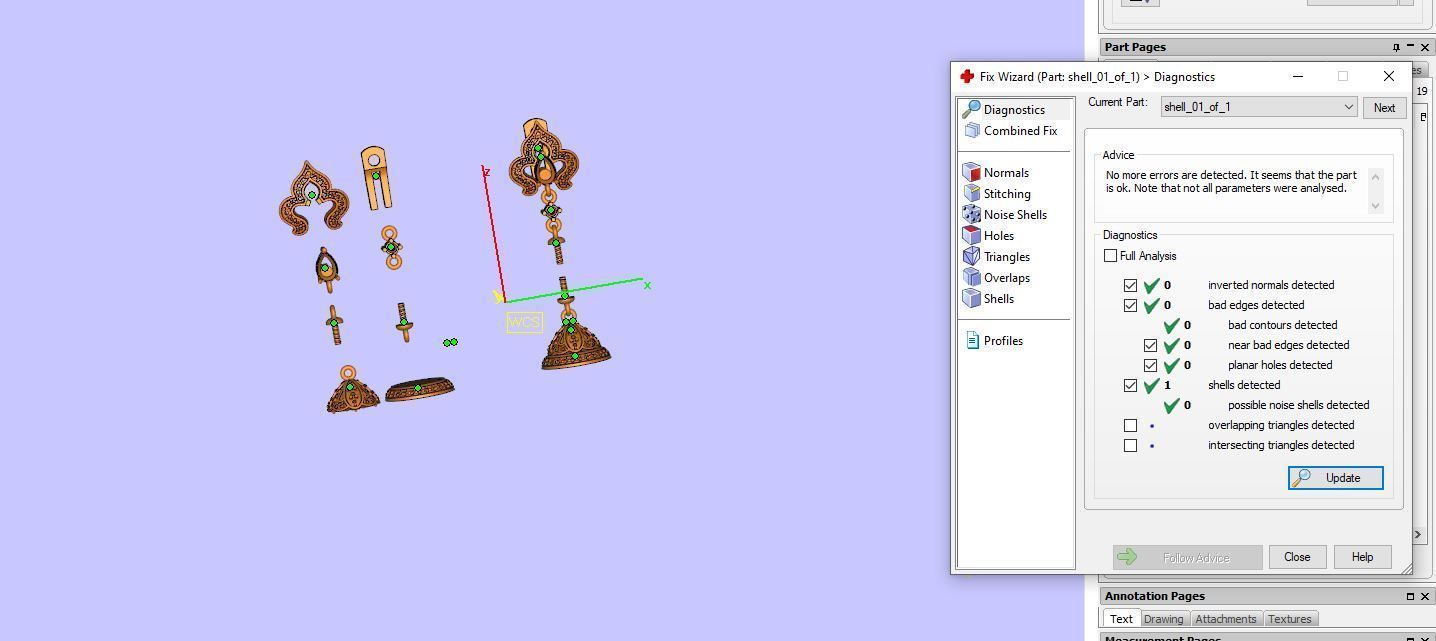Close the Annotation Pages panel
Image resolution: width=1436 pixels, height=641 pixels.
1425,596
